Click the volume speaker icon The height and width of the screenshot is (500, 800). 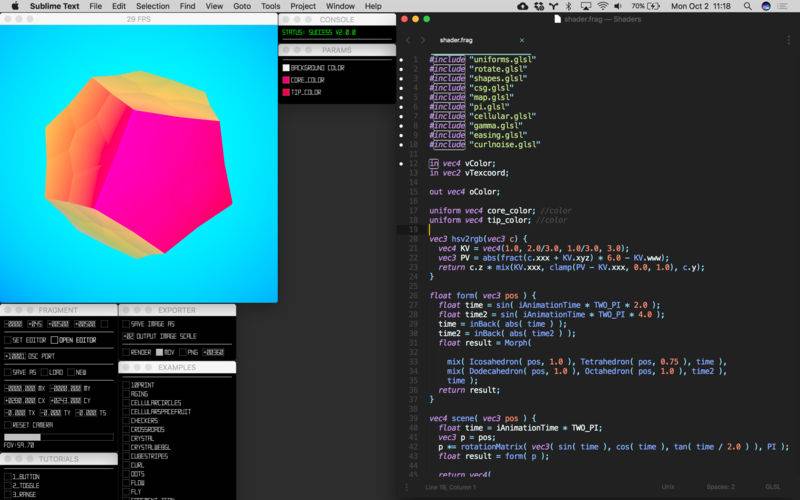618,6
